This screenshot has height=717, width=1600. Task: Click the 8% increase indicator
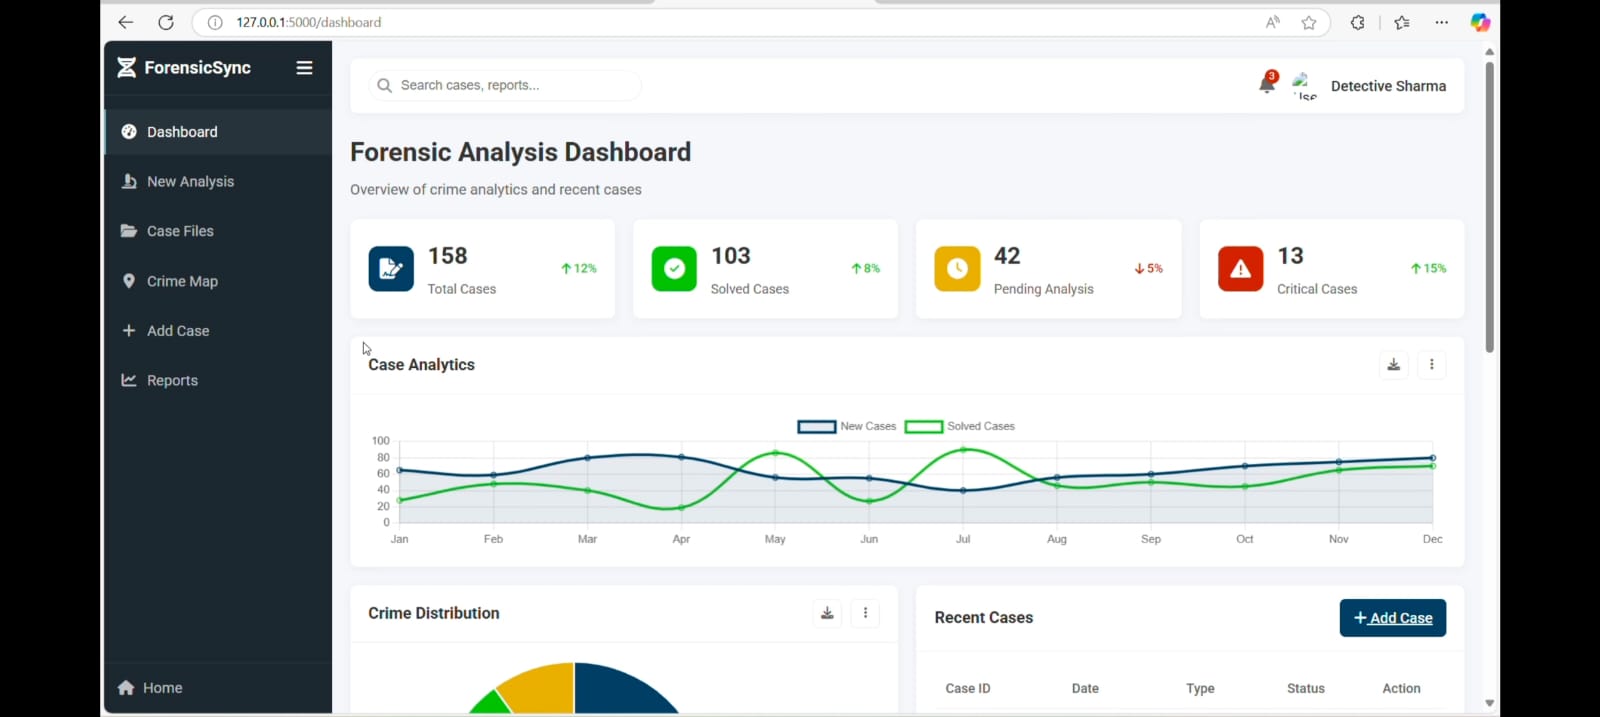coord(866,269)
